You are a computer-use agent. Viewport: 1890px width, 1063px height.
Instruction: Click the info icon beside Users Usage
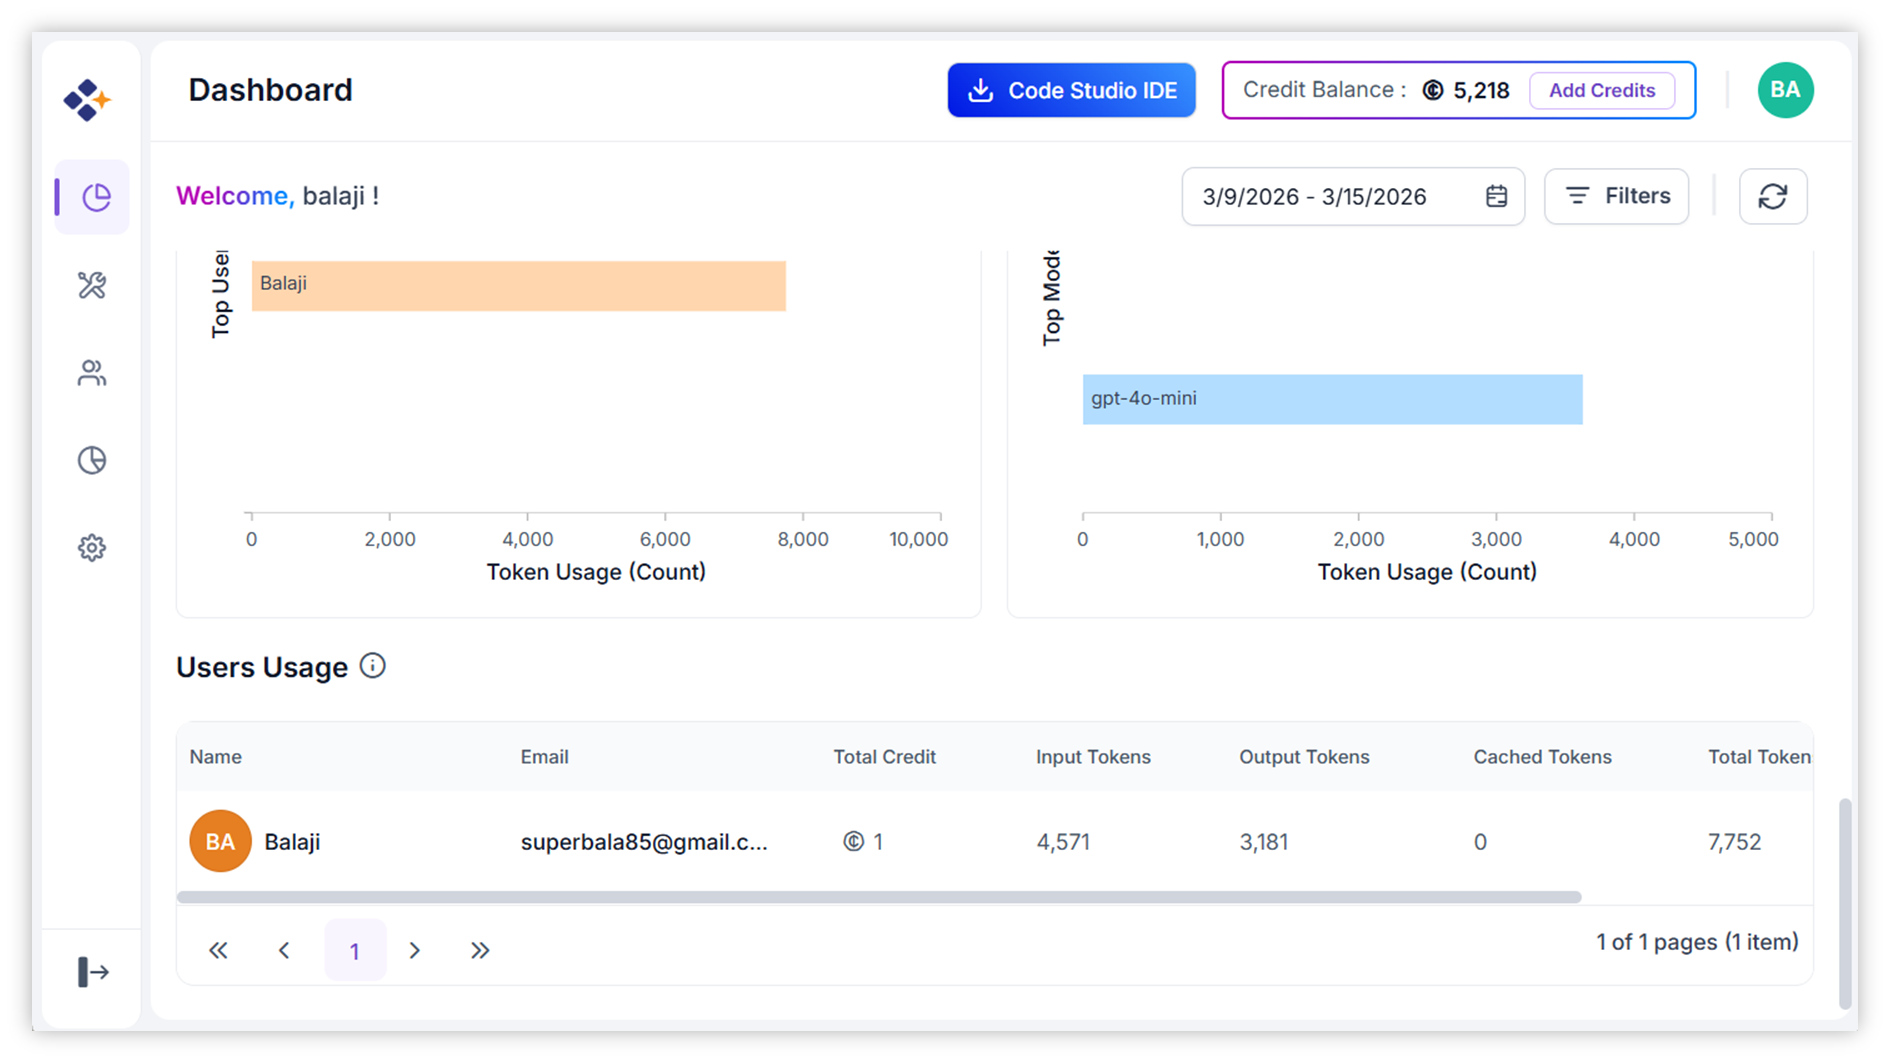(372, 666)
